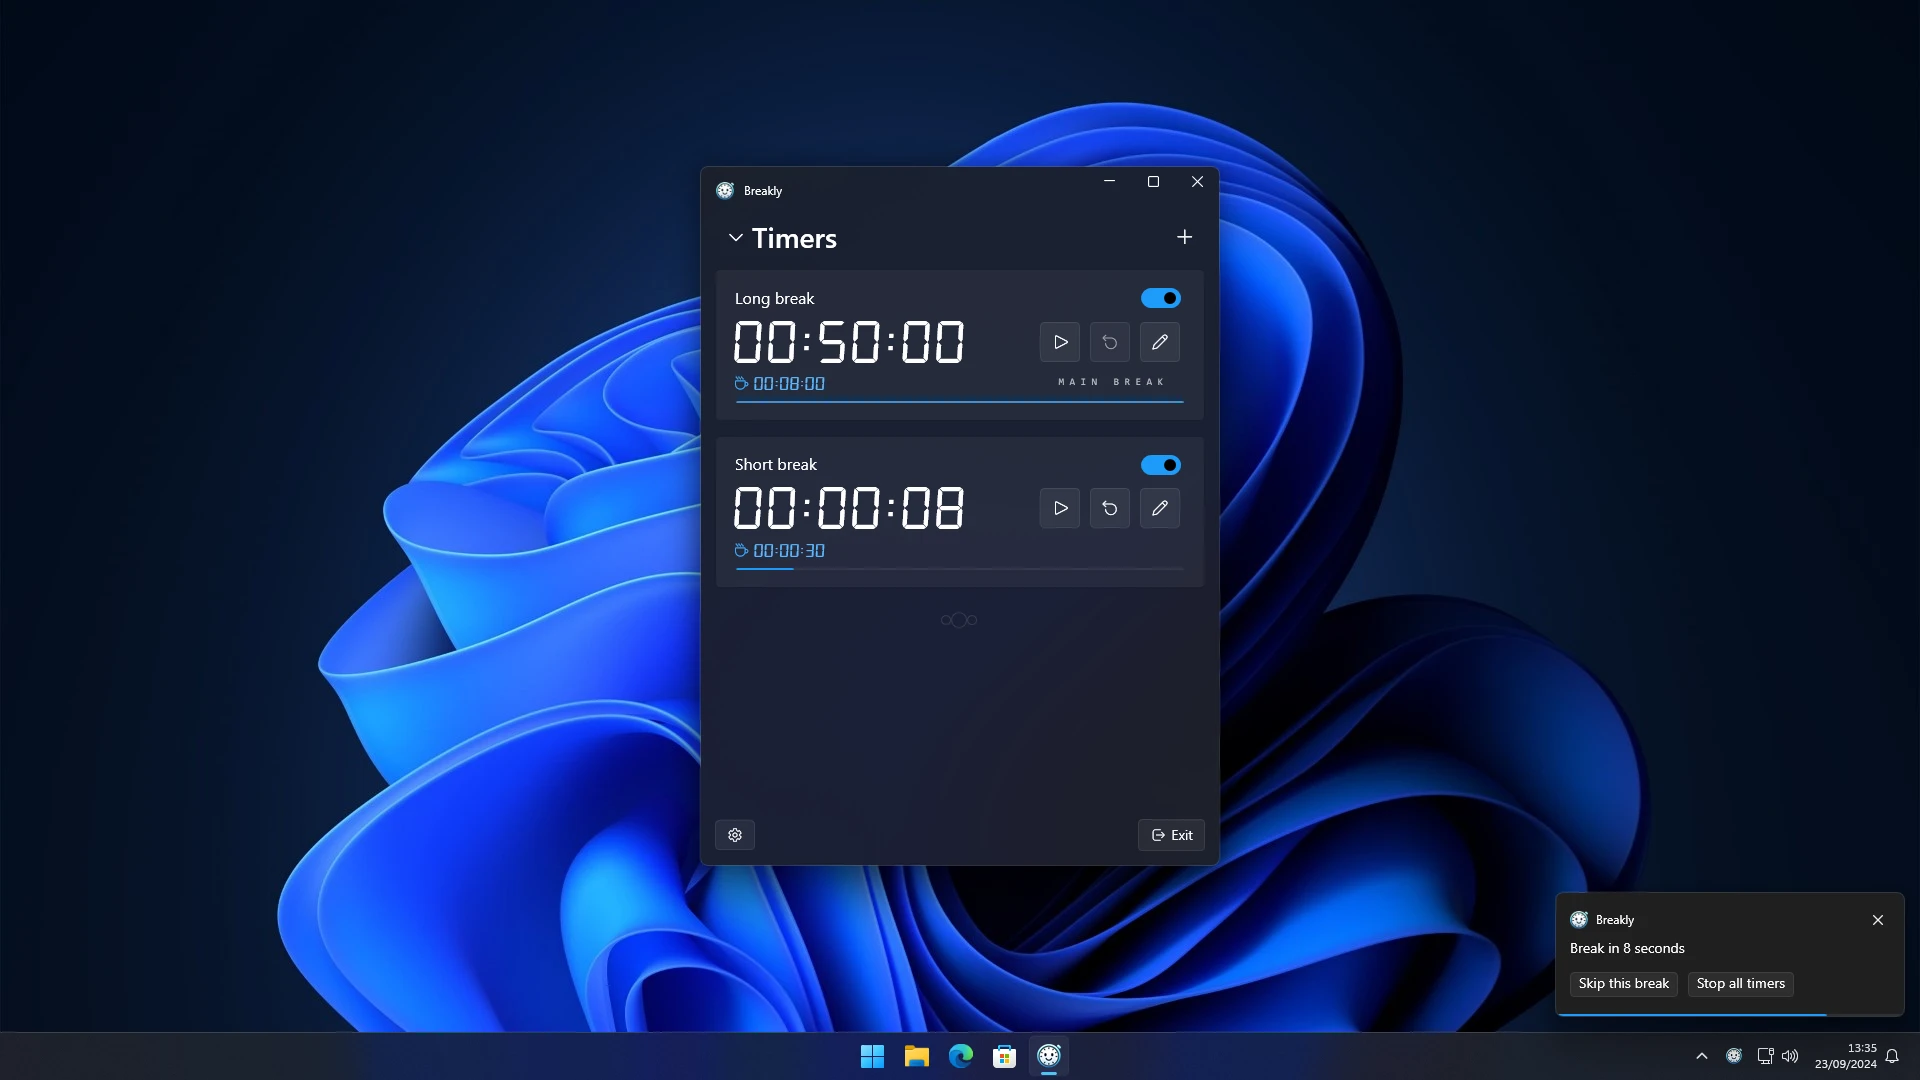Start the Long break timer
Screen dimensions: 1920x1080
1060,342
